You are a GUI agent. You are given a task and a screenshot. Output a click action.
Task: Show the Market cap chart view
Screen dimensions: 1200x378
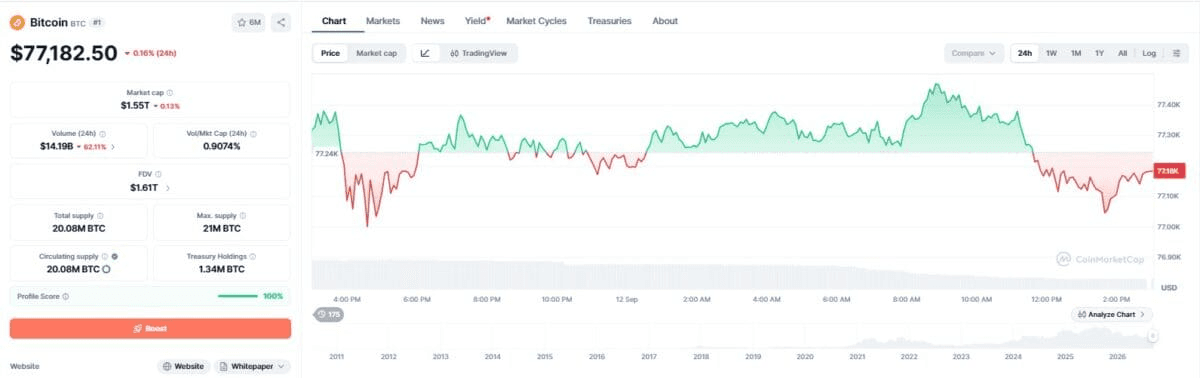(377, 53)
